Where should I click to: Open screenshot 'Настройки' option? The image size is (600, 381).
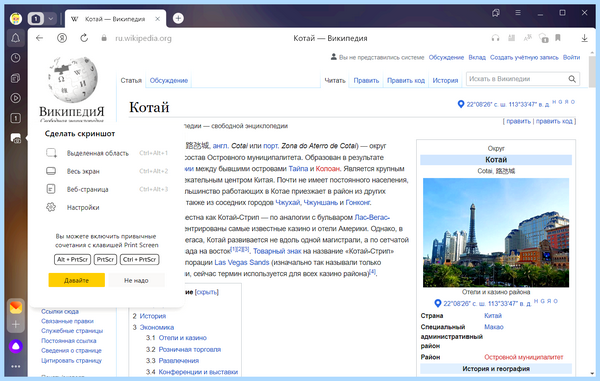pos(83,207)
